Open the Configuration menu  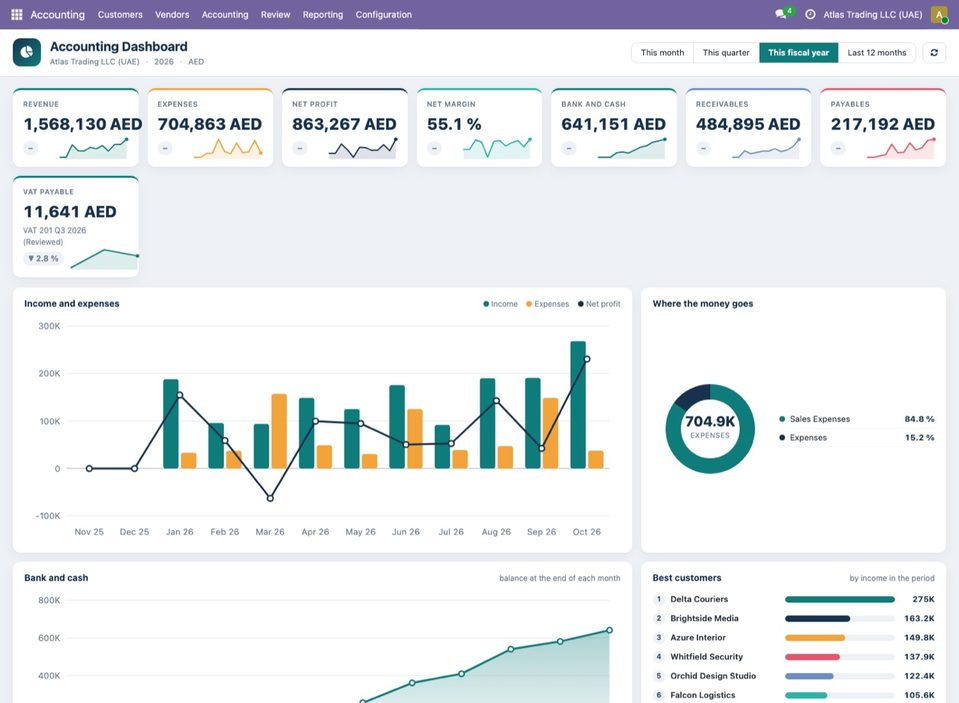coord(383,14)
